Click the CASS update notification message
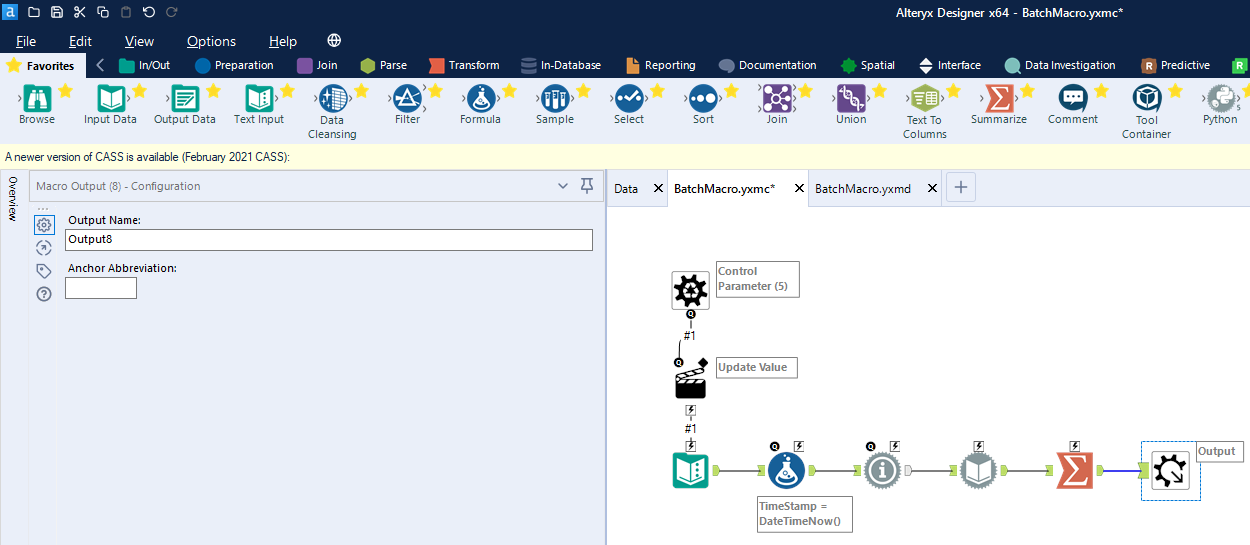 coord(147,157)
